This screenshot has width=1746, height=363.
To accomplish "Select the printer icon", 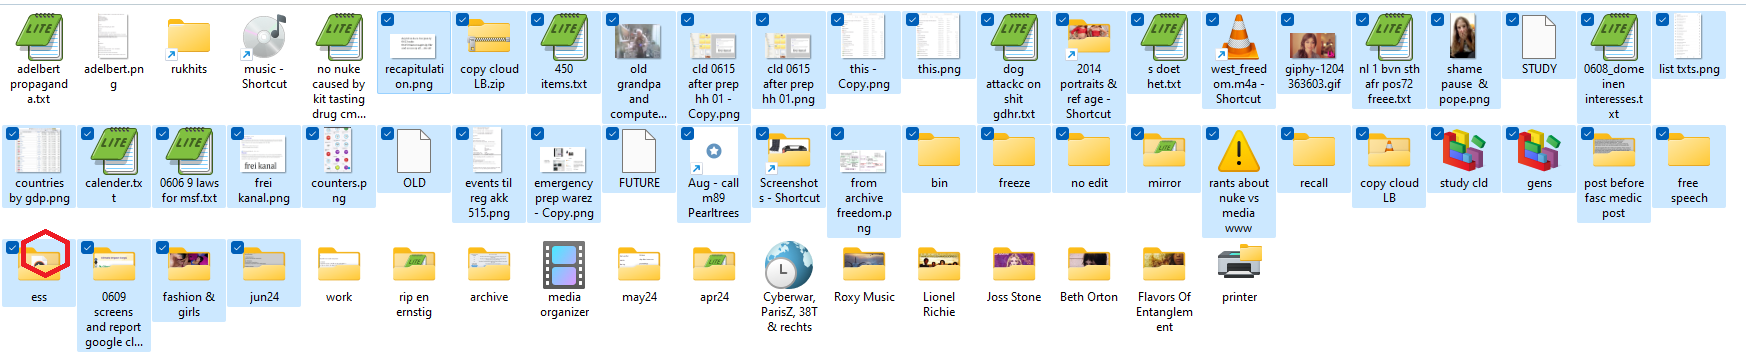I will pos(1239,265).
